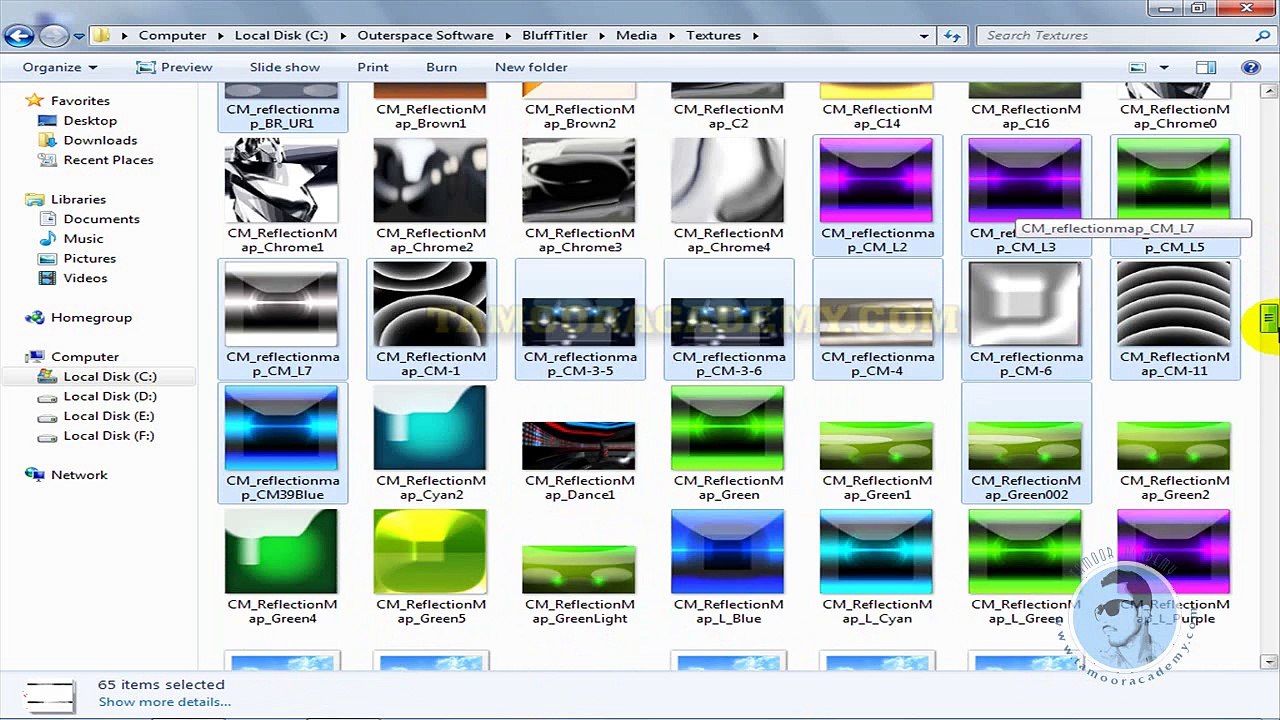The image size is (1280, 720).
Task: Create a New folder
Action: pyautogui.click(x=531, y=67)
